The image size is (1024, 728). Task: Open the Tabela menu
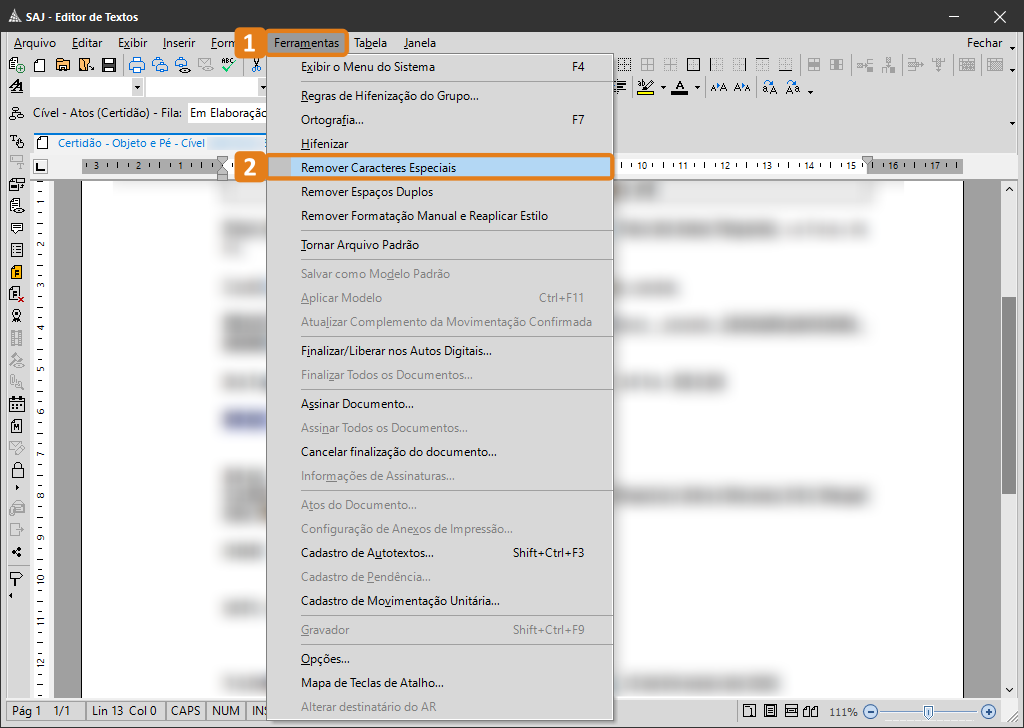tap(370, 43)
